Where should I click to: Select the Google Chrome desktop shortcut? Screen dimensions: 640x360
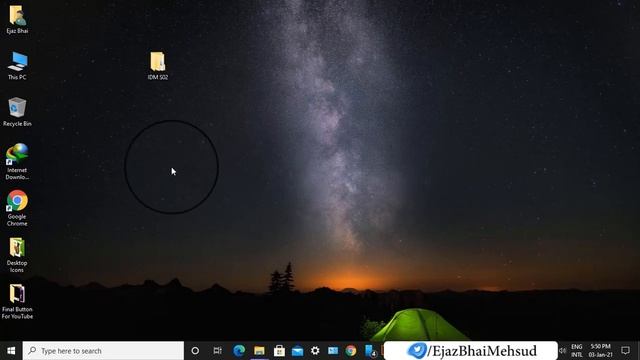pos(17,208)
